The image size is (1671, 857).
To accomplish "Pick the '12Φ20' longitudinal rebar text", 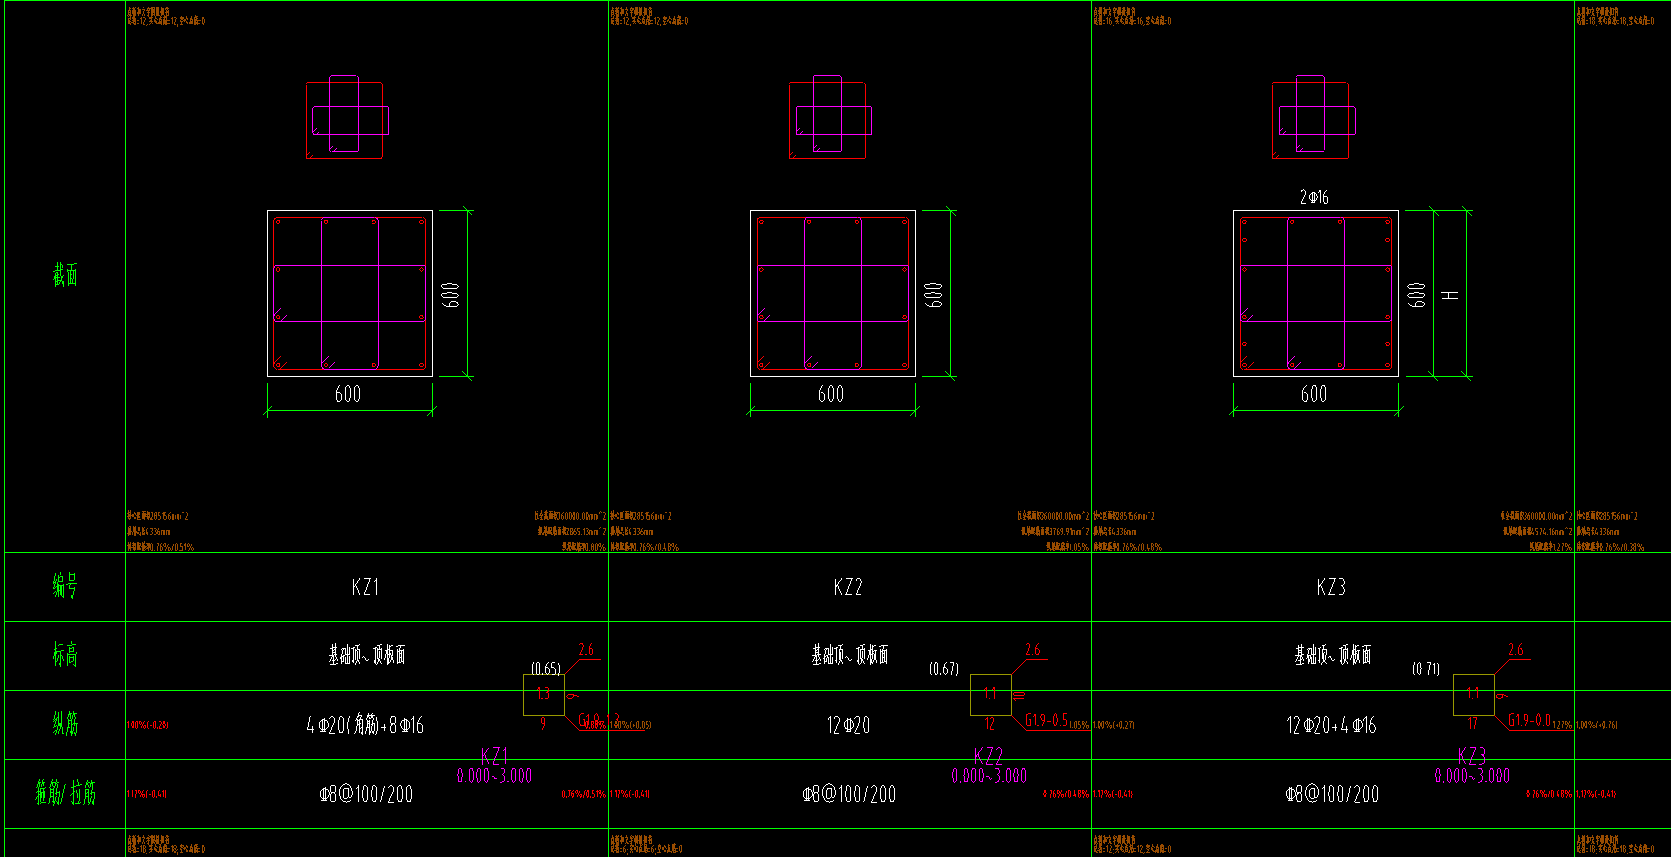I will coord(848,725).
